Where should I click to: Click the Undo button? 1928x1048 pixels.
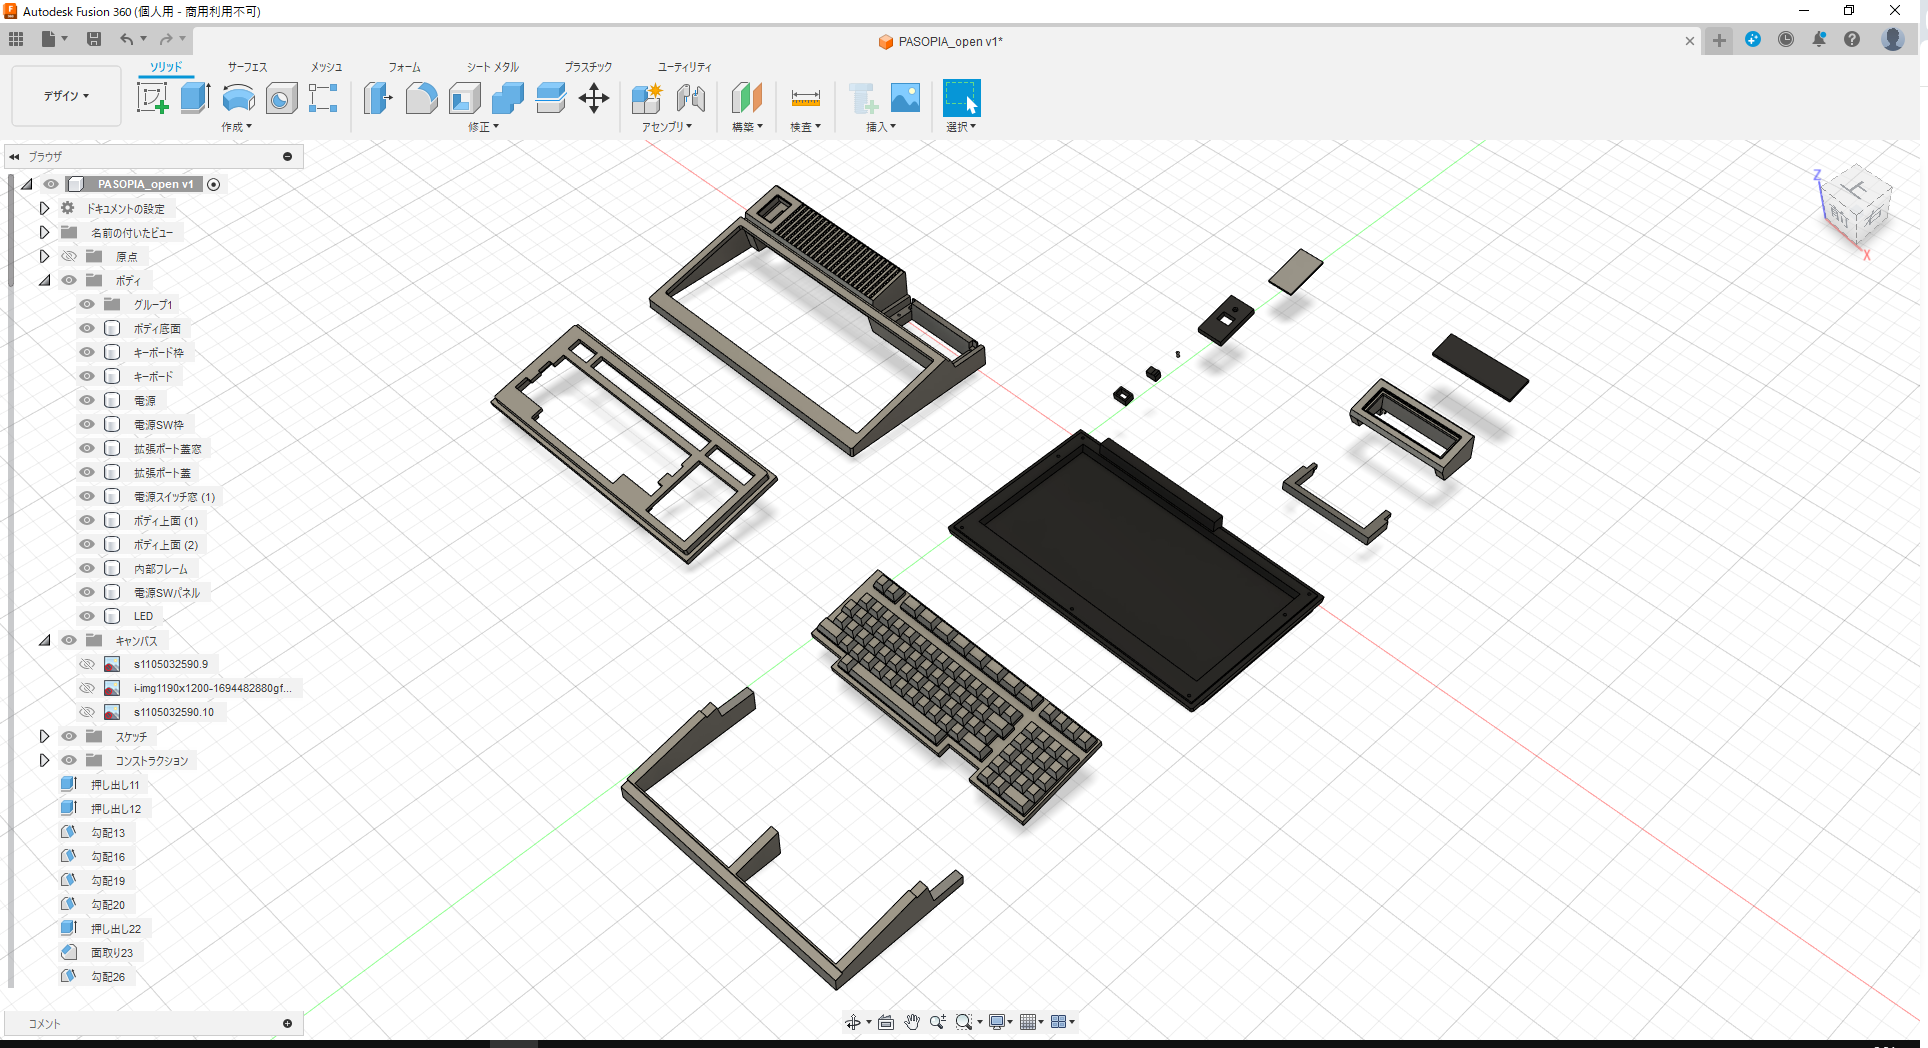[x=126, y=39]
